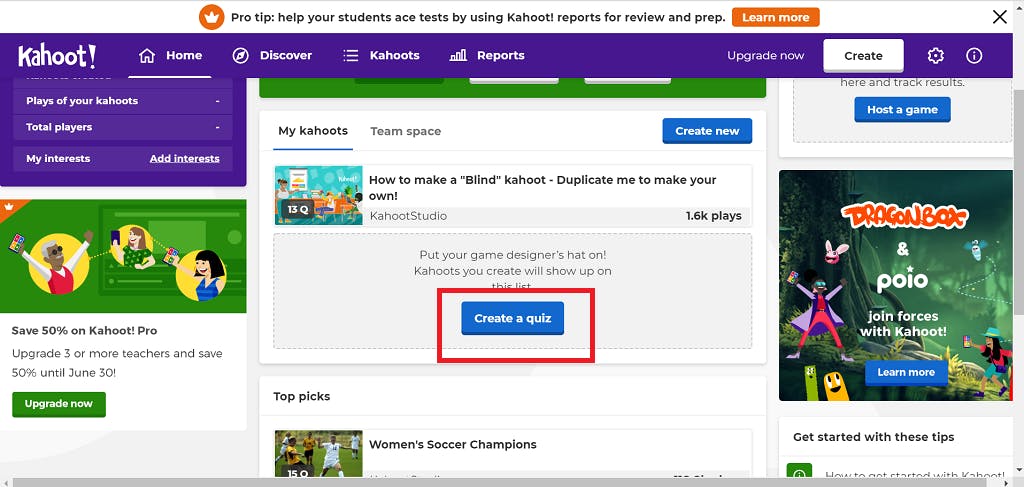Open the Blind kahoot thumbnail

[319, 195]
